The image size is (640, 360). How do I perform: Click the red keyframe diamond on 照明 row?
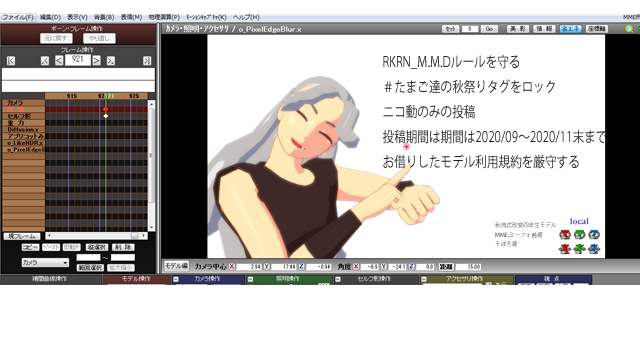click(x=106, y=109)
